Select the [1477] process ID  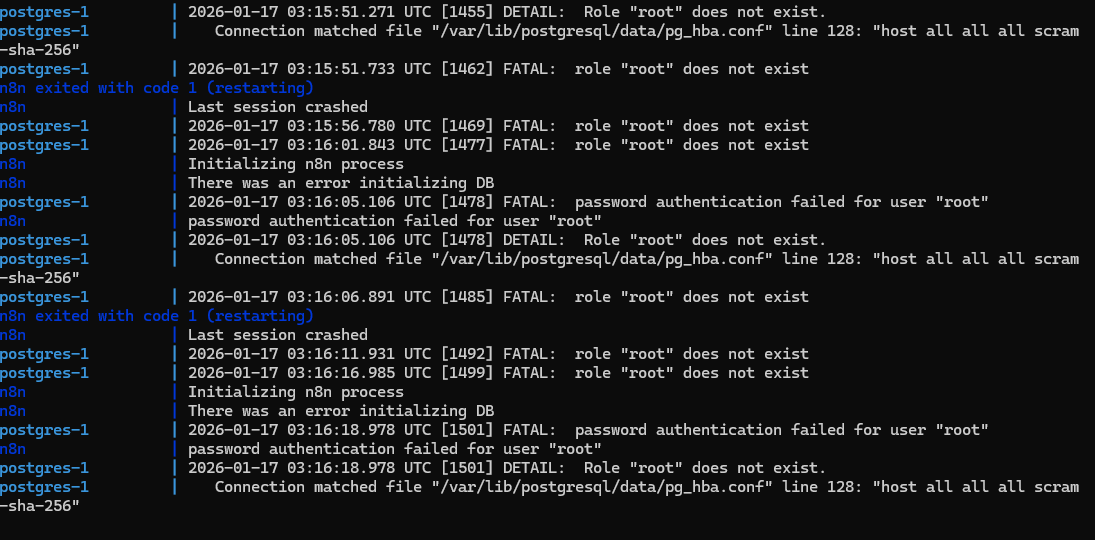click(x=467, y=145)
